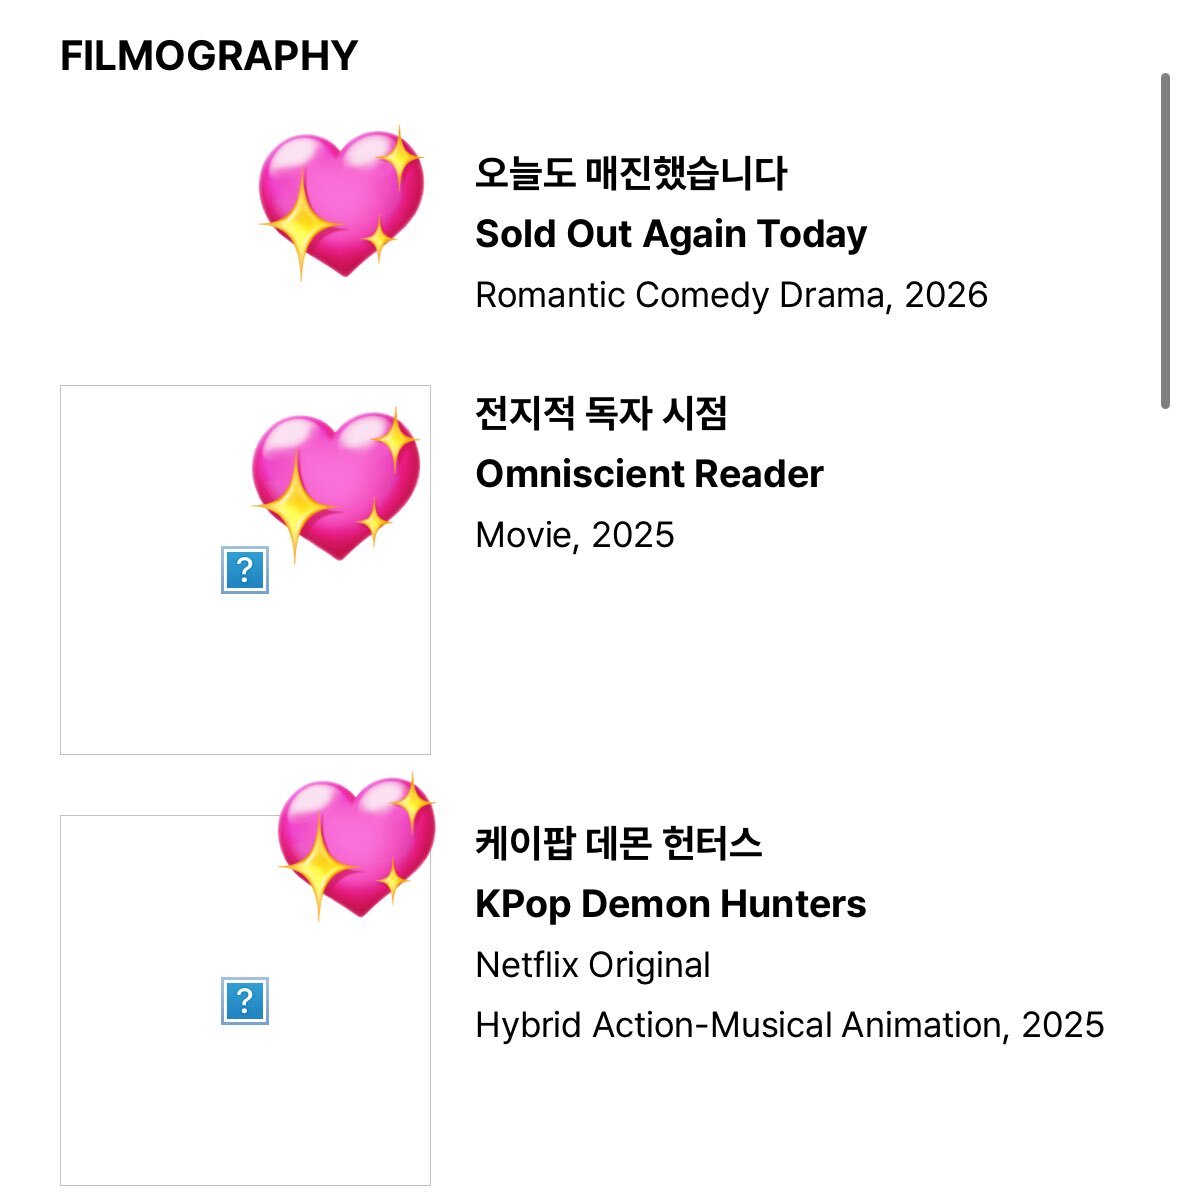The height and width of the screenshot is (1194, 1178).
Task: Click the Netflix Original label
Action: coord(592,965)
